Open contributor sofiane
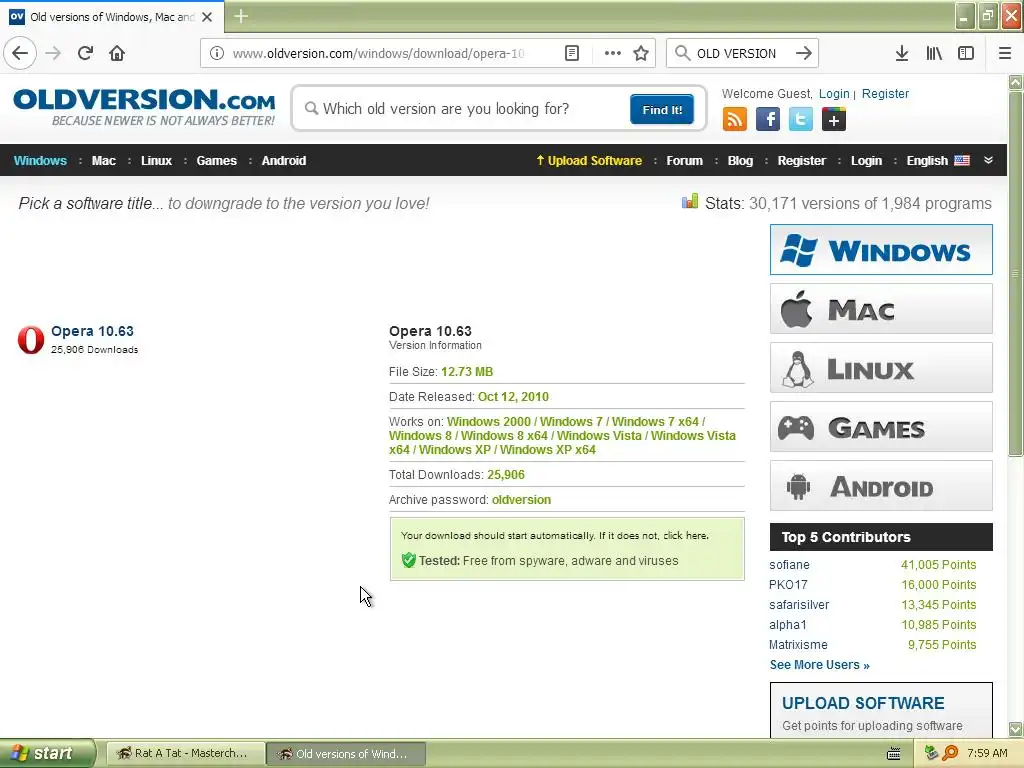 click(789, 565)
